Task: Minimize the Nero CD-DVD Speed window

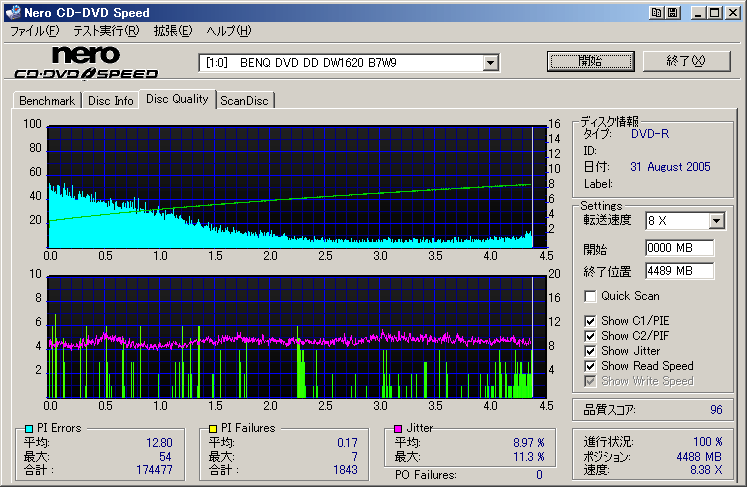Action: pos(698,13)
